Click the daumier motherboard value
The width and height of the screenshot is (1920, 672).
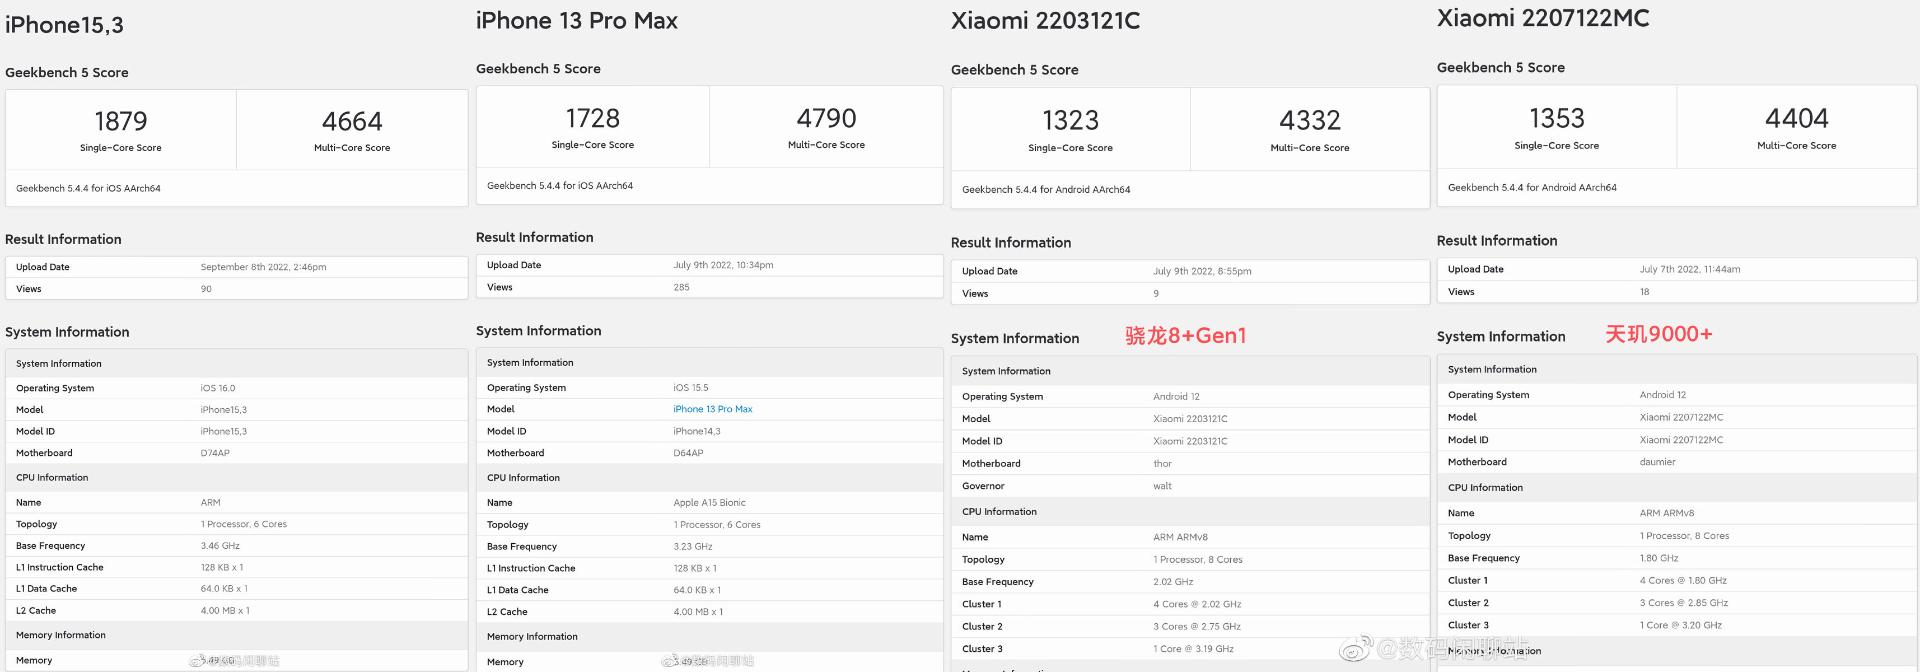pyautogui.click(x=1657, y=462)
